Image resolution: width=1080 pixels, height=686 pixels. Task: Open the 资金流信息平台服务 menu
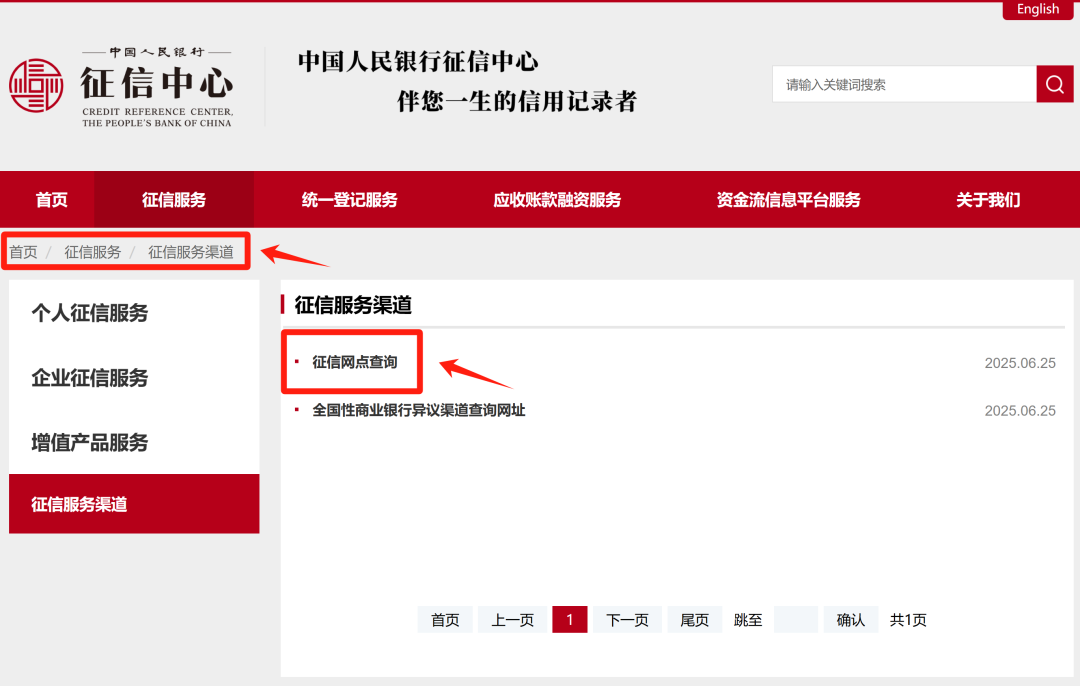pyautogui.click(x=786, y=199)
